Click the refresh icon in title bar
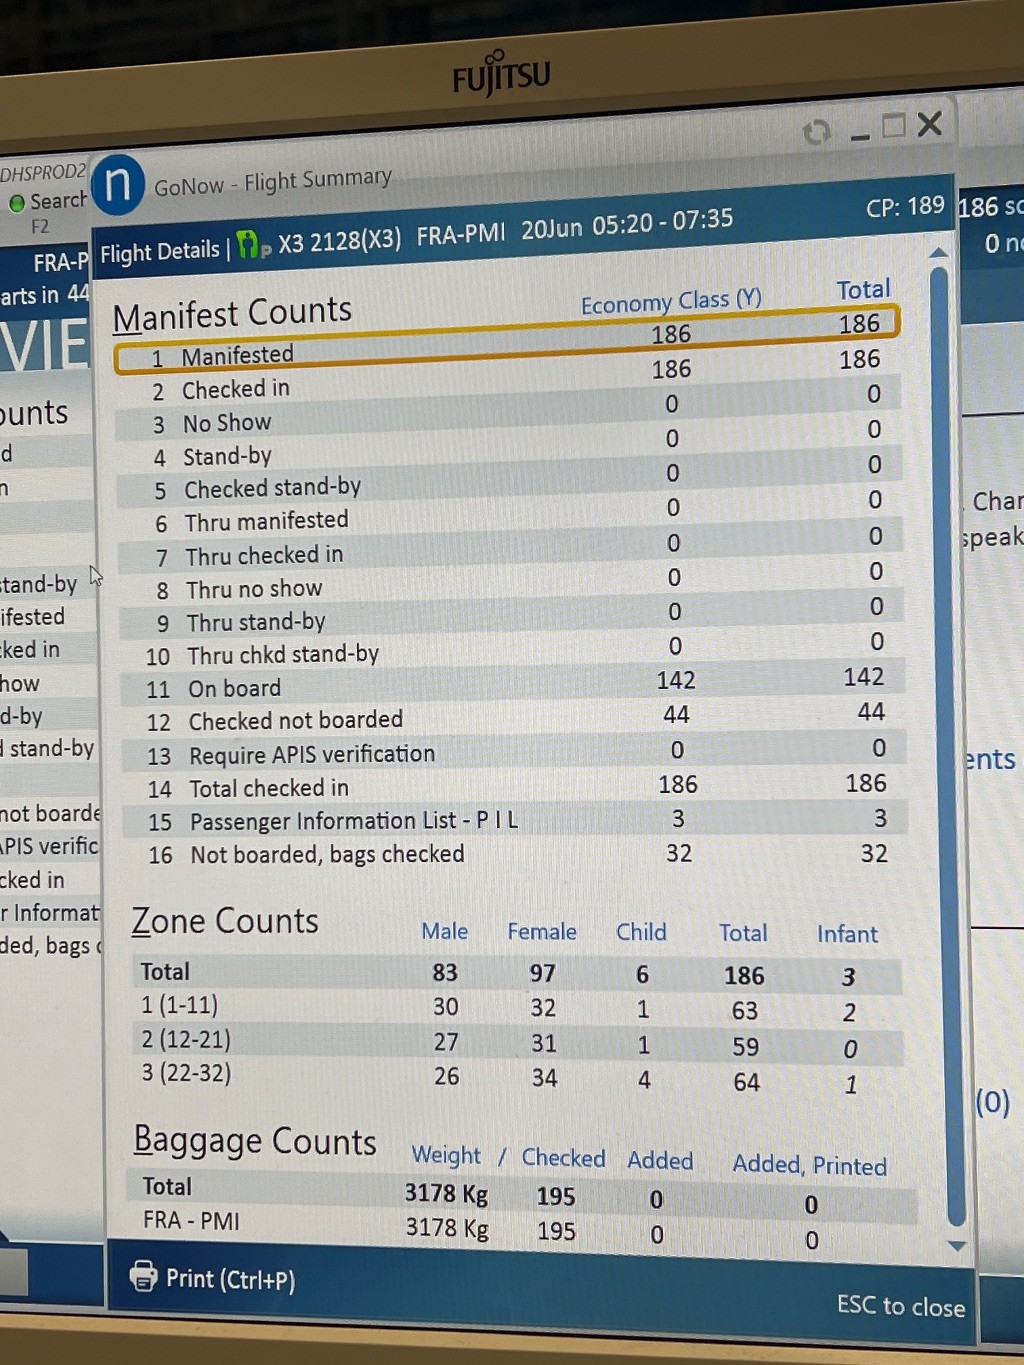The image size is (1024, 1365). [x=817, y=132]
